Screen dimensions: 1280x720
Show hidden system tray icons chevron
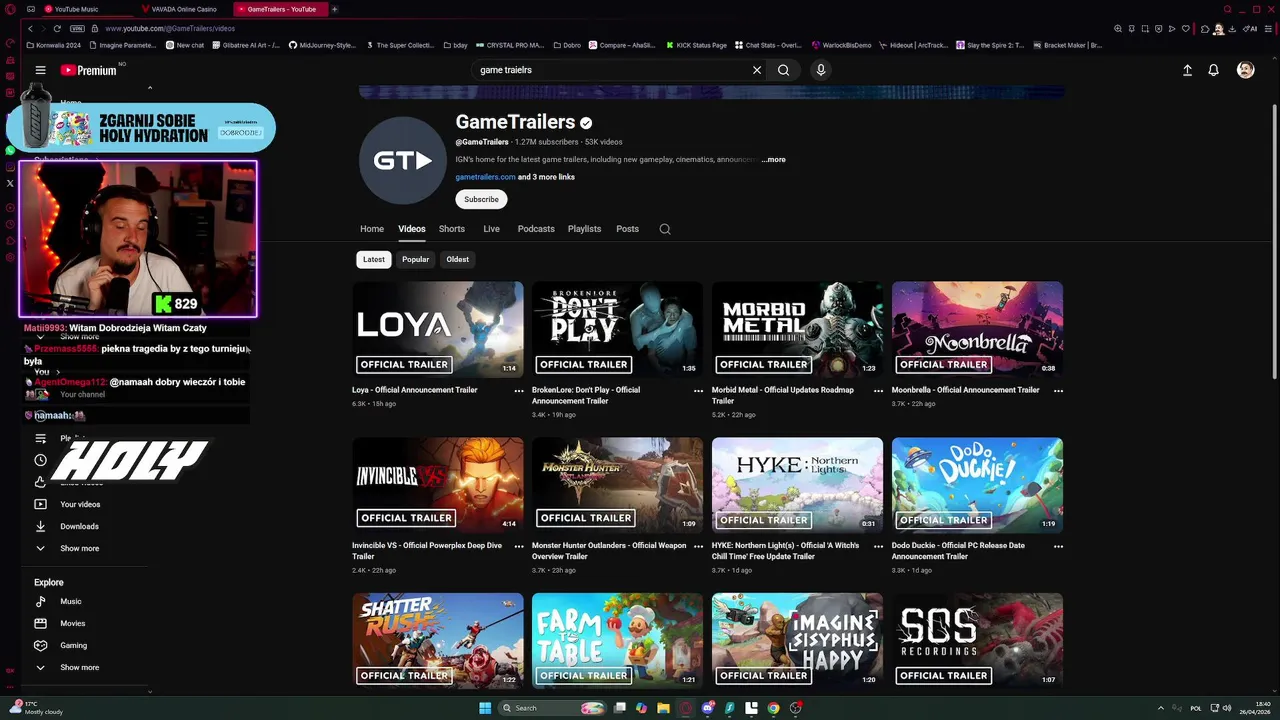[x=1161, y=708]
